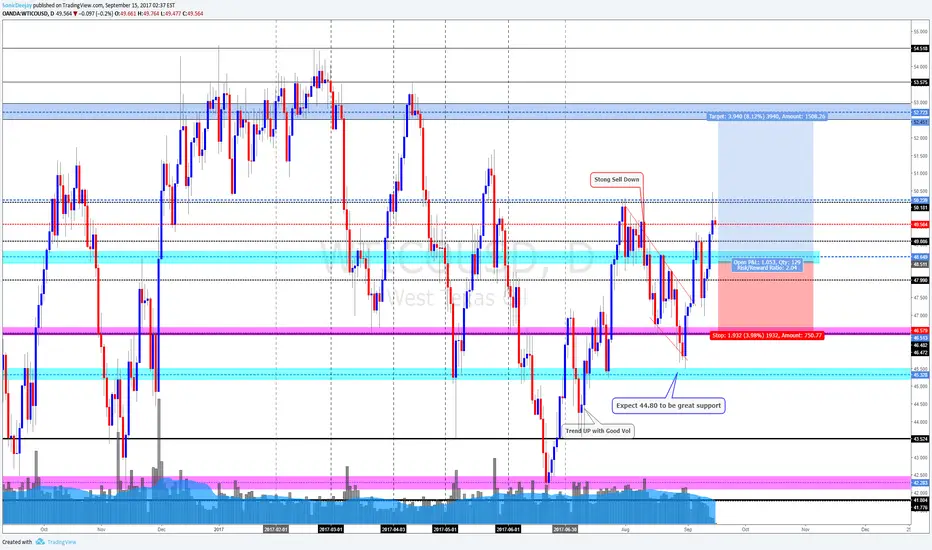This screenshot has width=932, height=550.
Task: Click the H:49.764 high value in header
Action: click(x=150, y=13)
